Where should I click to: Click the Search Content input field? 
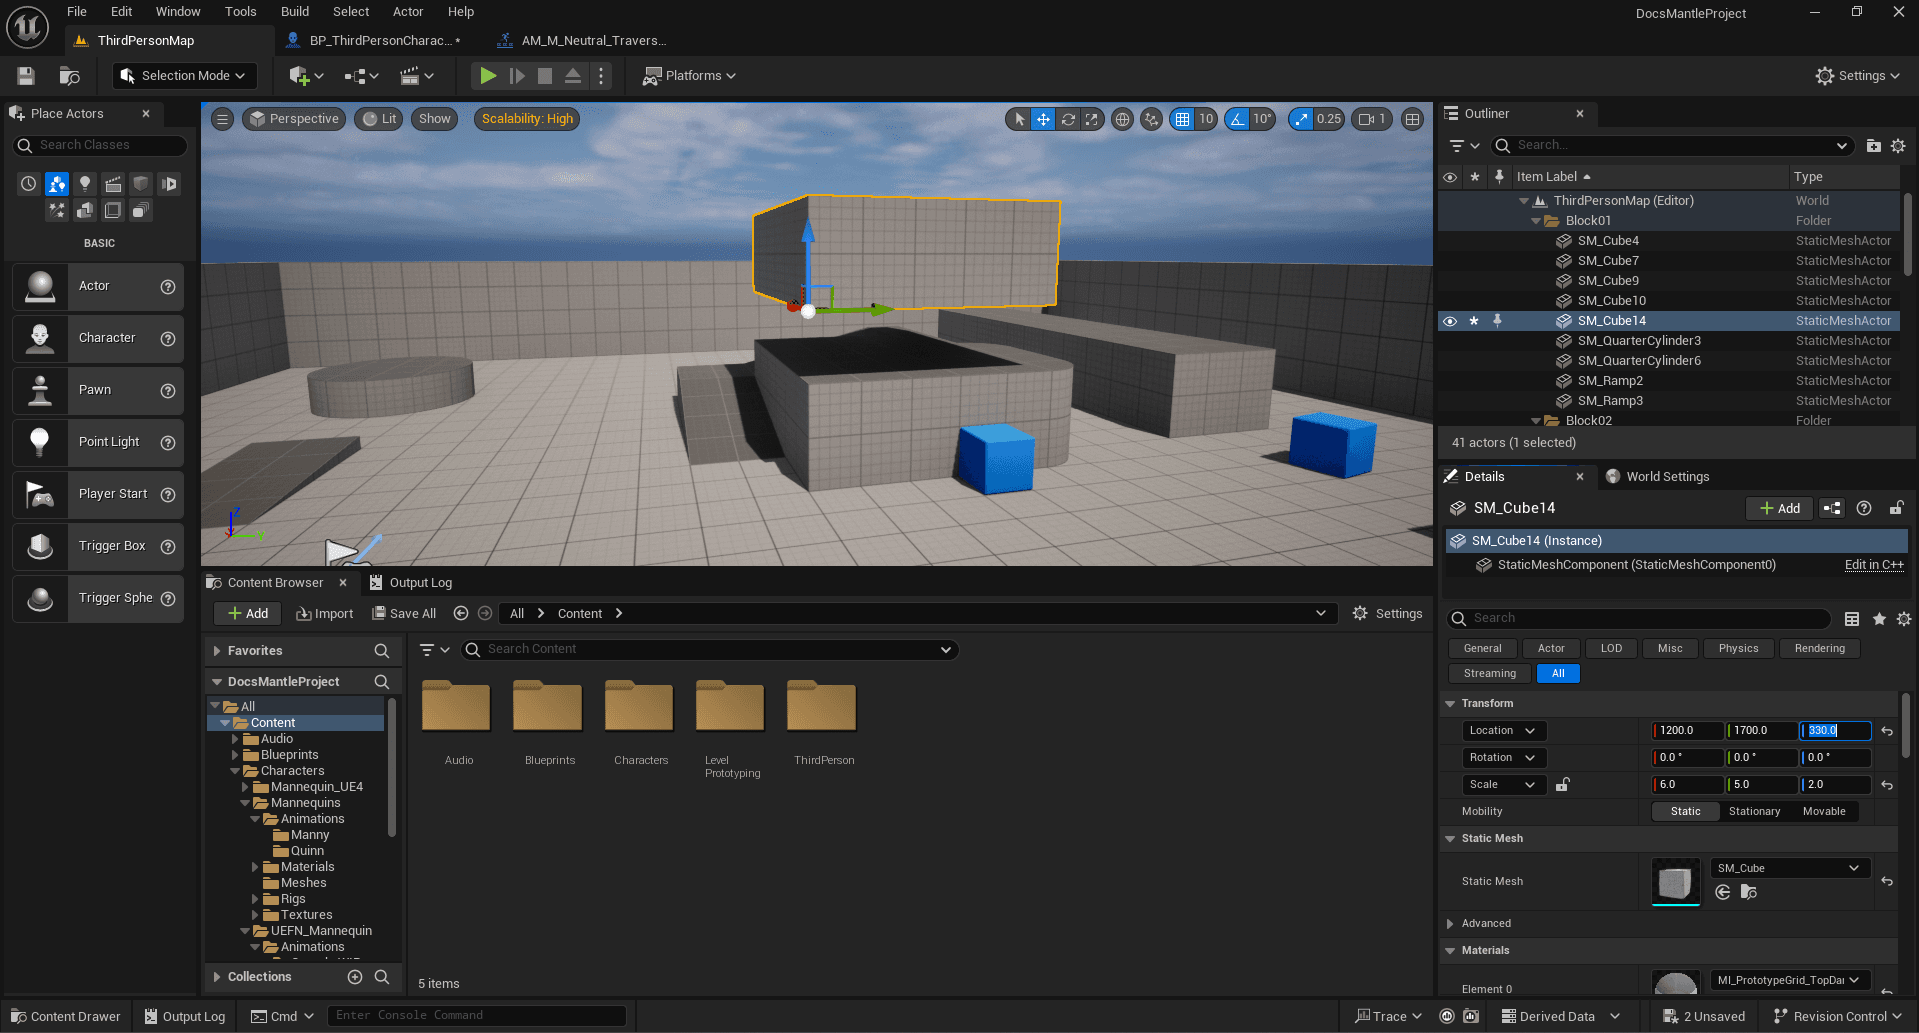(710, 650)
